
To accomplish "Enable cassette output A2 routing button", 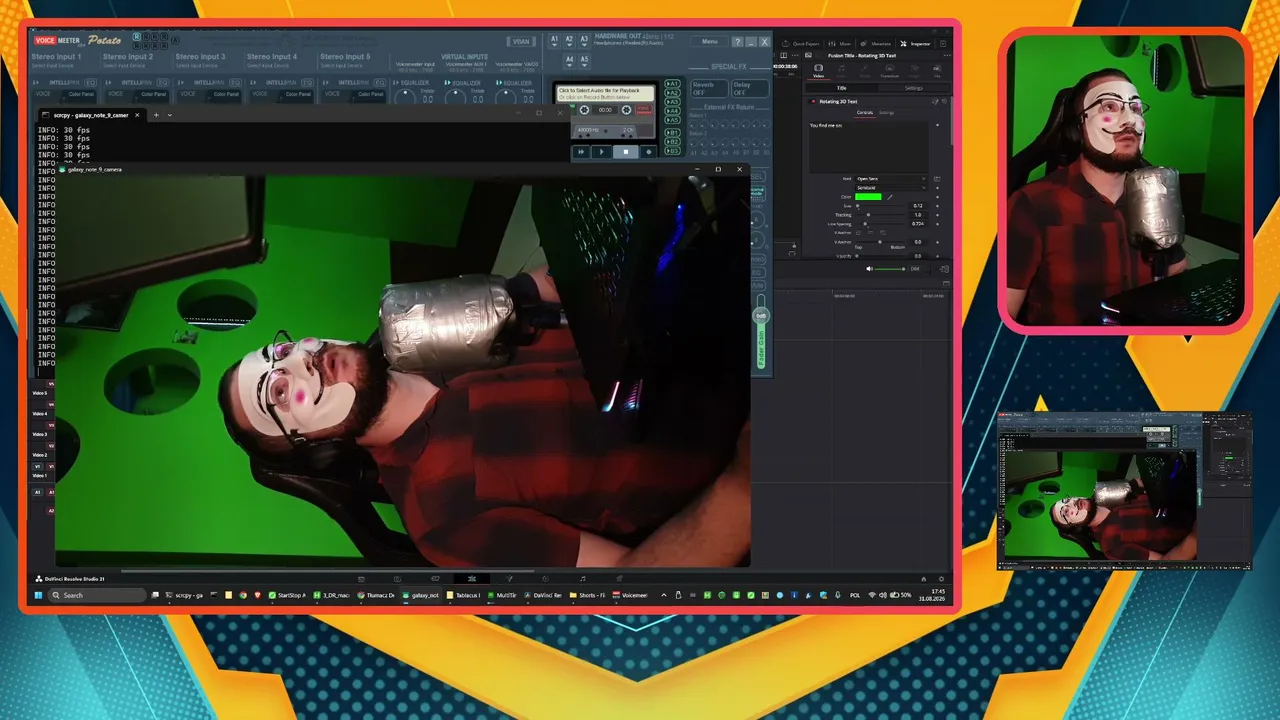I will coord(673,93).
